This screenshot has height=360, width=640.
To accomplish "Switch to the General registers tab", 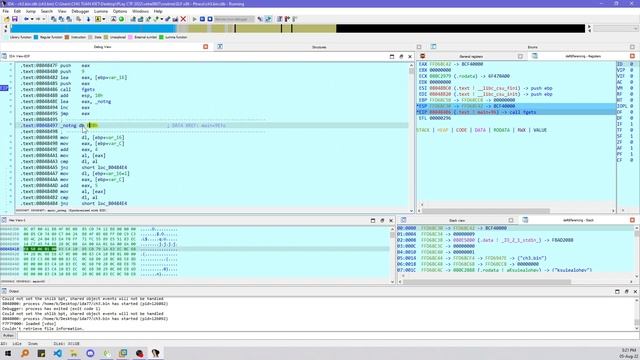I will 471,56.
